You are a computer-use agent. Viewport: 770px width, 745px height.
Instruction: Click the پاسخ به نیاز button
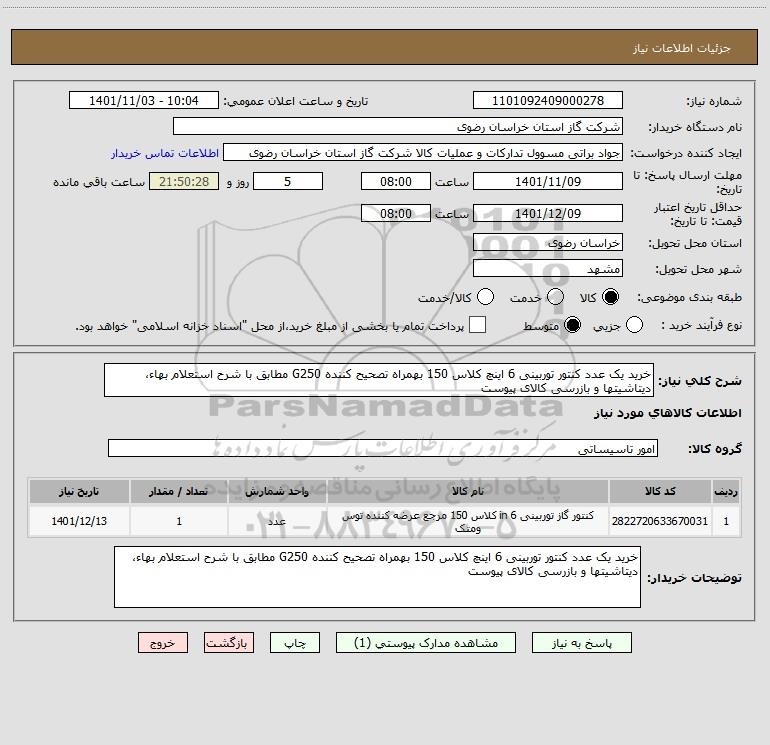pos(582,643)
